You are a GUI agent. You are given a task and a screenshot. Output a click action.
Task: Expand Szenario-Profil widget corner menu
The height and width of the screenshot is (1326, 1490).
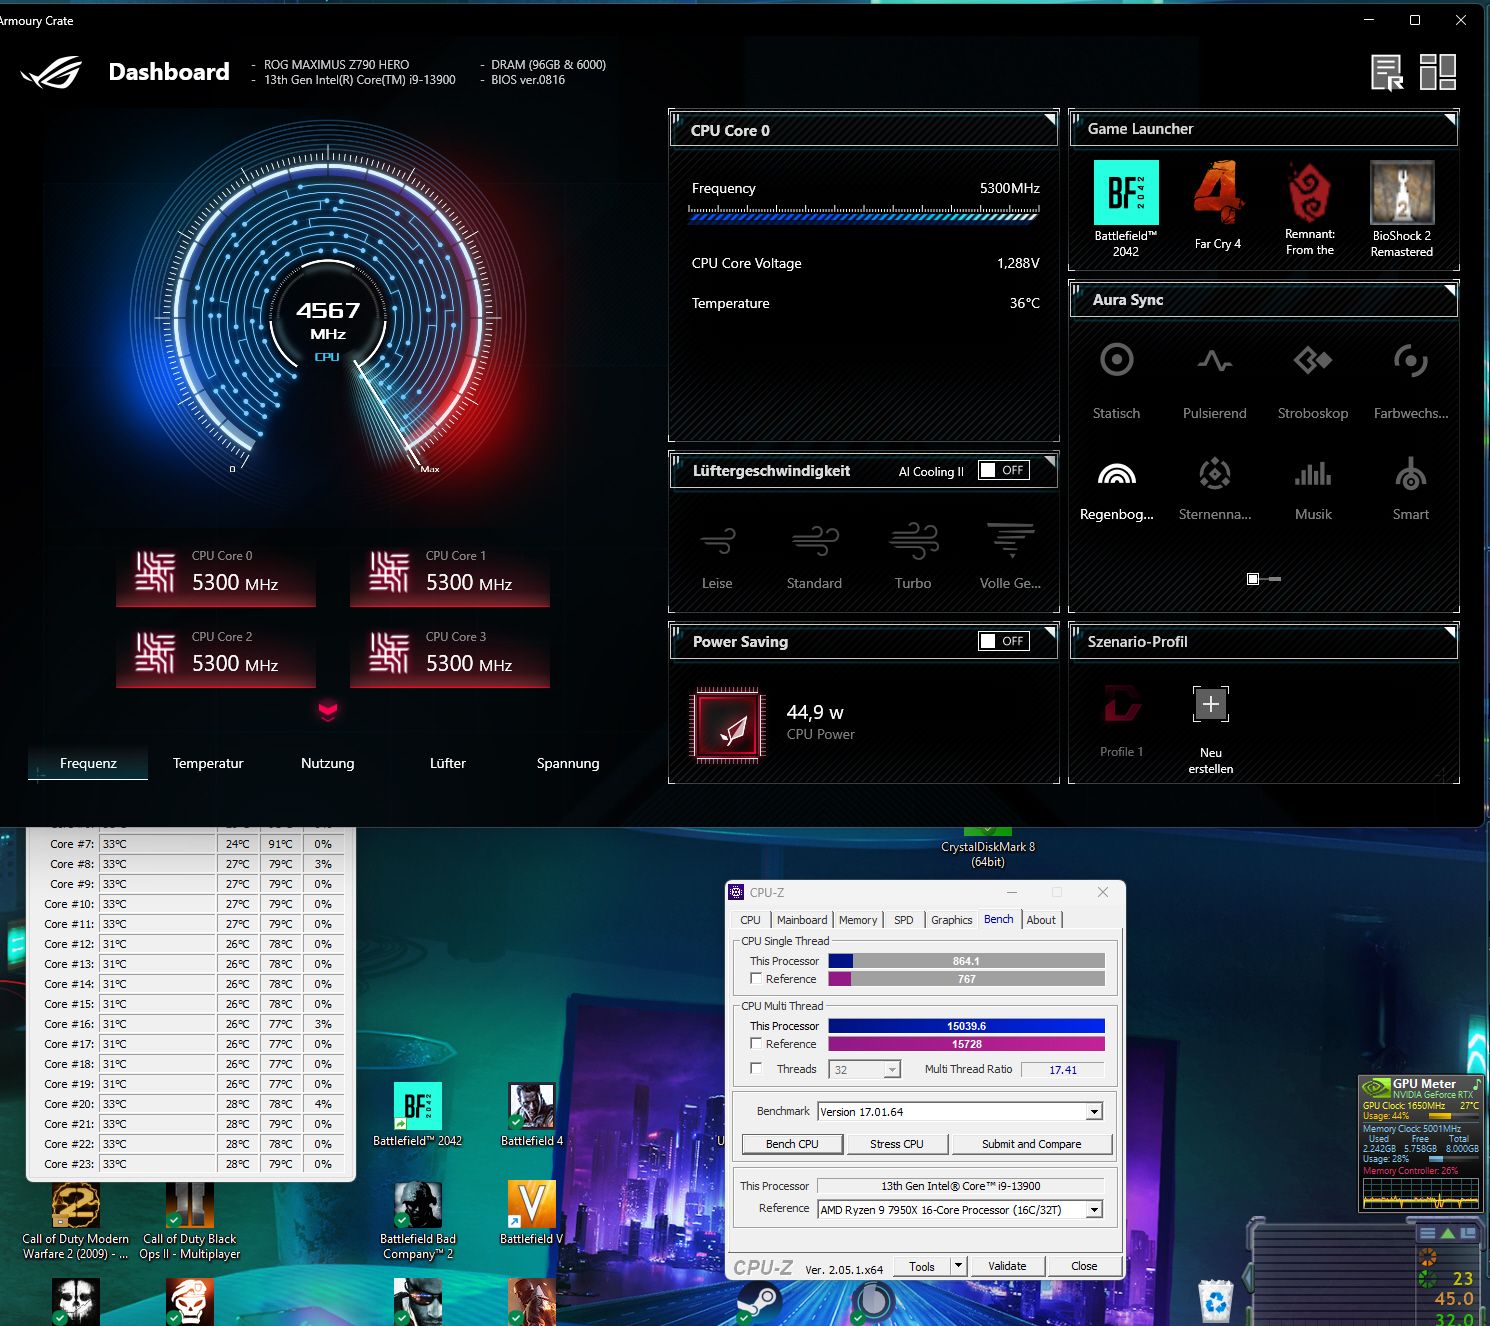tap(1449, 633)
